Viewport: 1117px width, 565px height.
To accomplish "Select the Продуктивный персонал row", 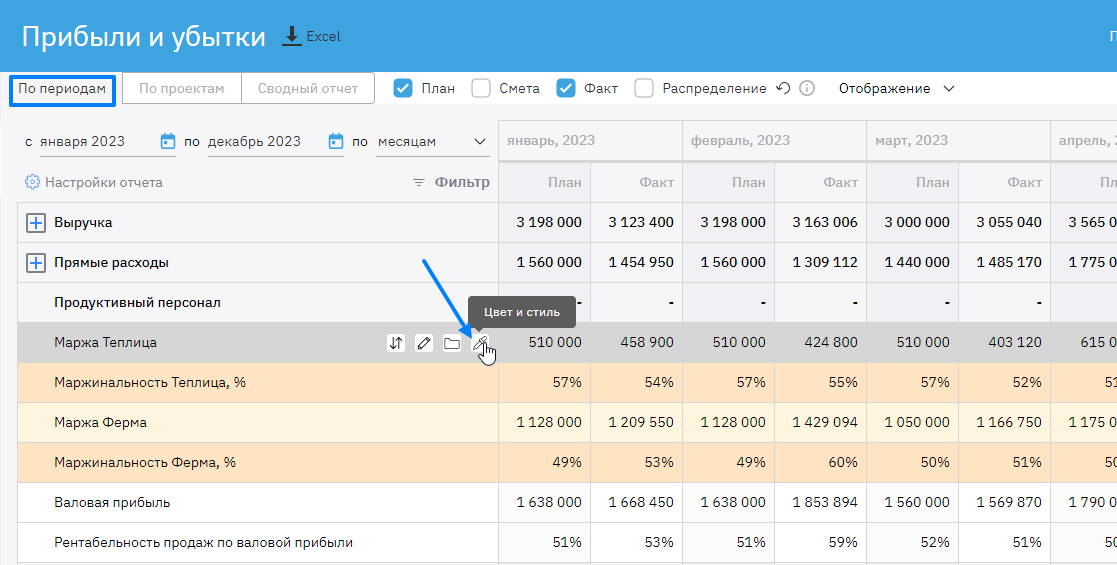I will pos(137,302).
